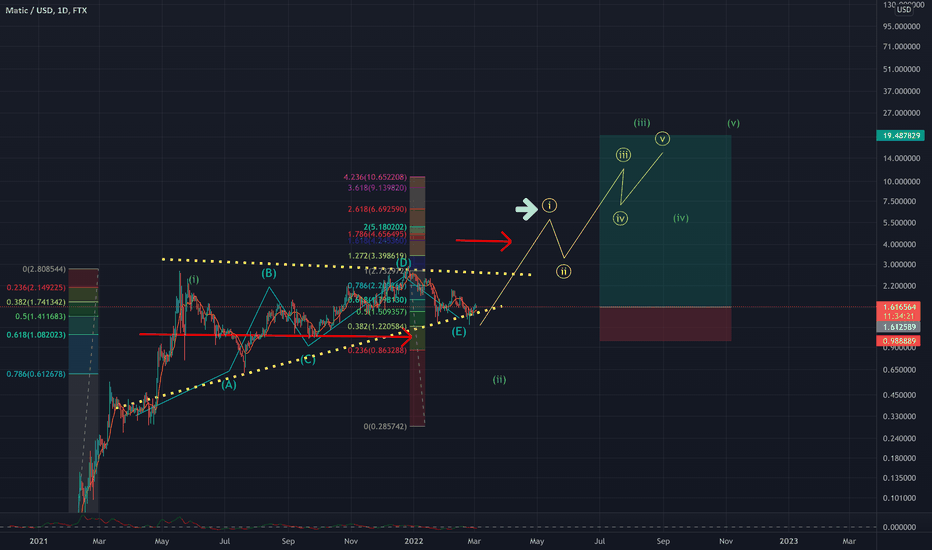932x550 pixels.
Task: Click the 14.000000 price axis label
Action: 901,158
